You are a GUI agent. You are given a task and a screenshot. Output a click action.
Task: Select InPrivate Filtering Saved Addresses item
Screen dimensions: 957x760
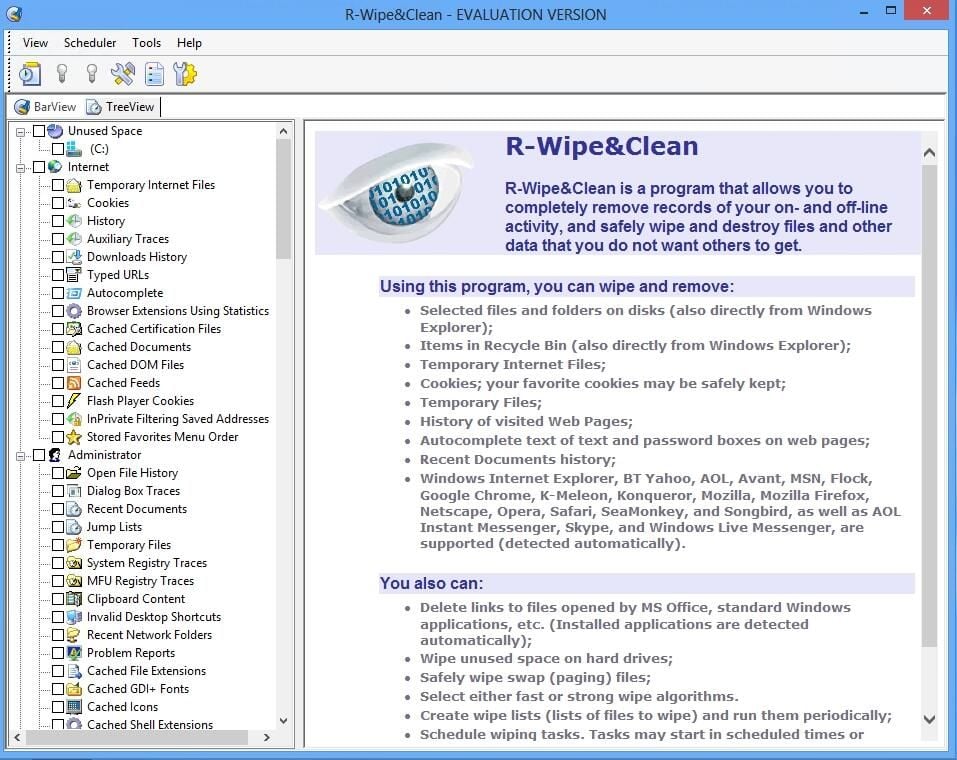point(178,419)
